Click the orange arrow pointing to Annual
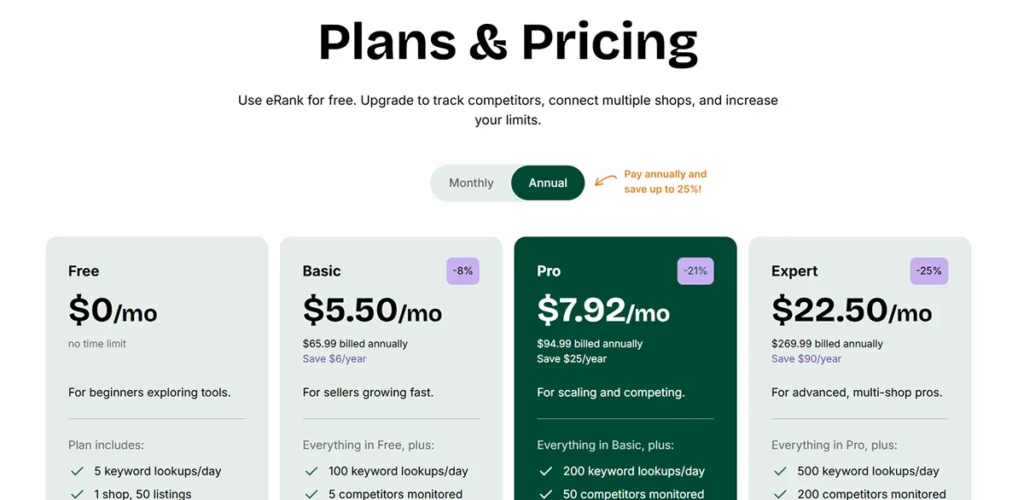Screen dimensions: 1024x500 coord(605,181)
